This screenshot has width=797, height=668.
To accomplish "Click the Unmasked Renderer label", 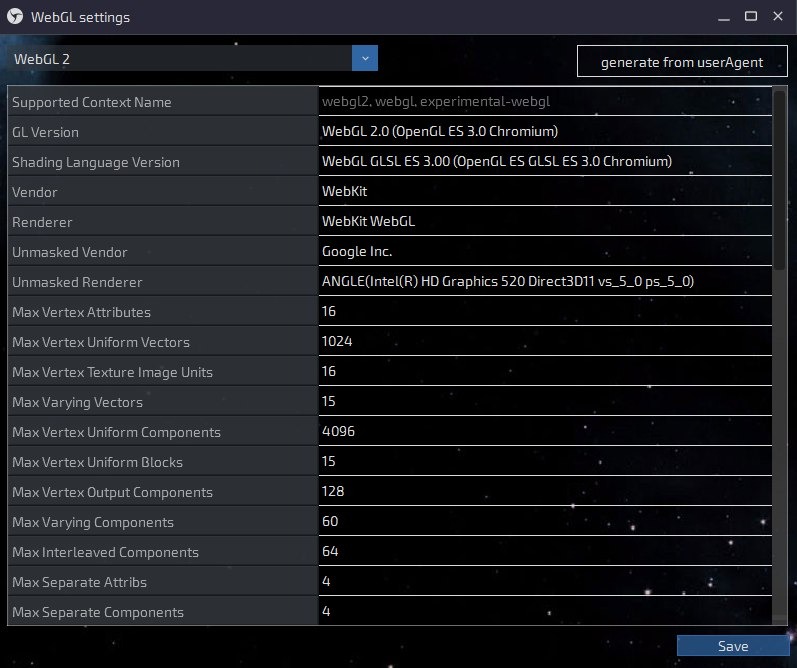I will click(77, 282).
